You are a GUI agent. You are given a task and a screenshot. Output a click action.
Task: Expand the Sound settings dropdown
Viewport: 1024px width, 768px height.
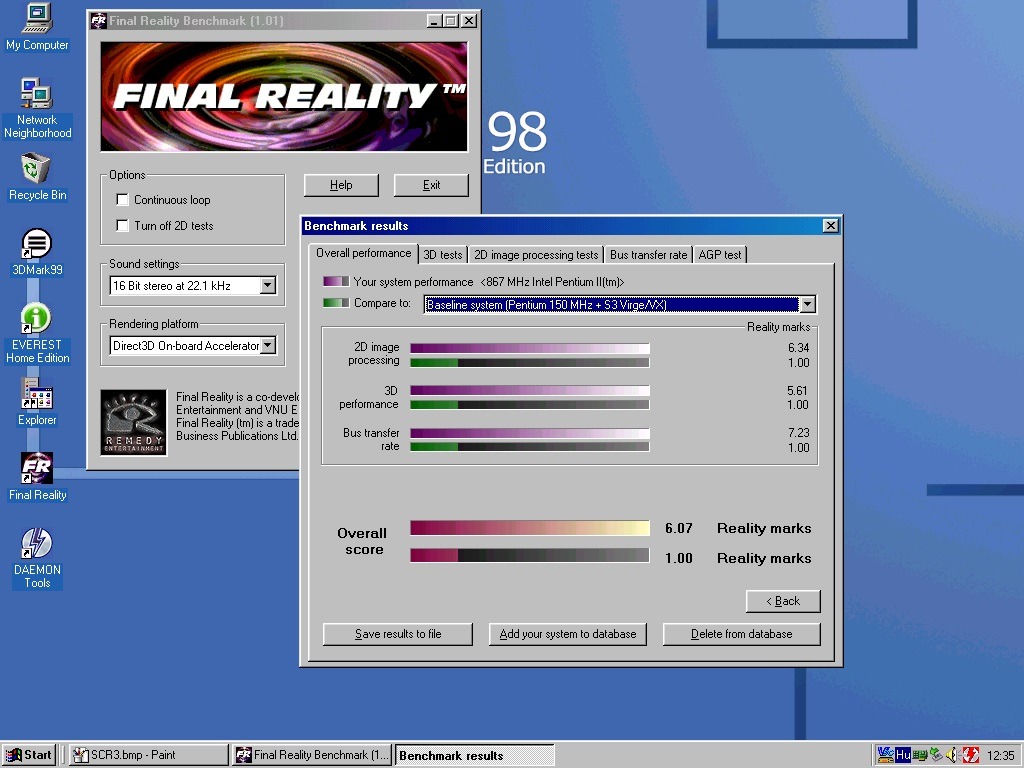coord(268,285)
